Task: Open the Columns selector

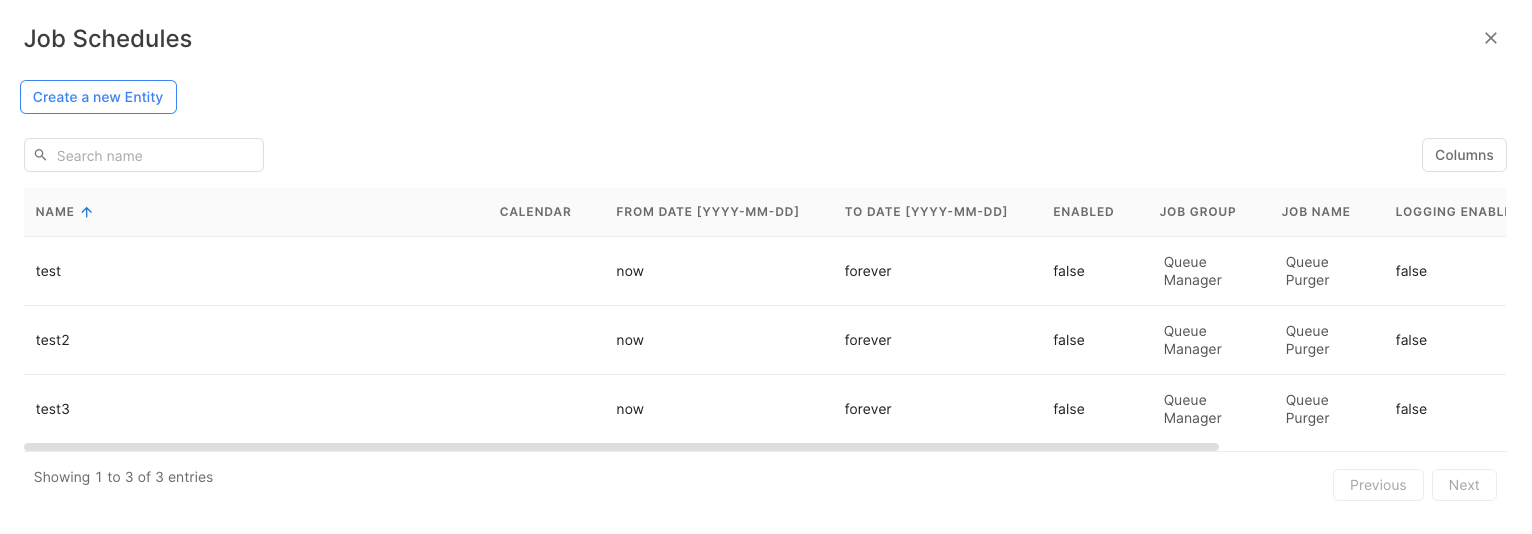Action: click(1463, 155)
